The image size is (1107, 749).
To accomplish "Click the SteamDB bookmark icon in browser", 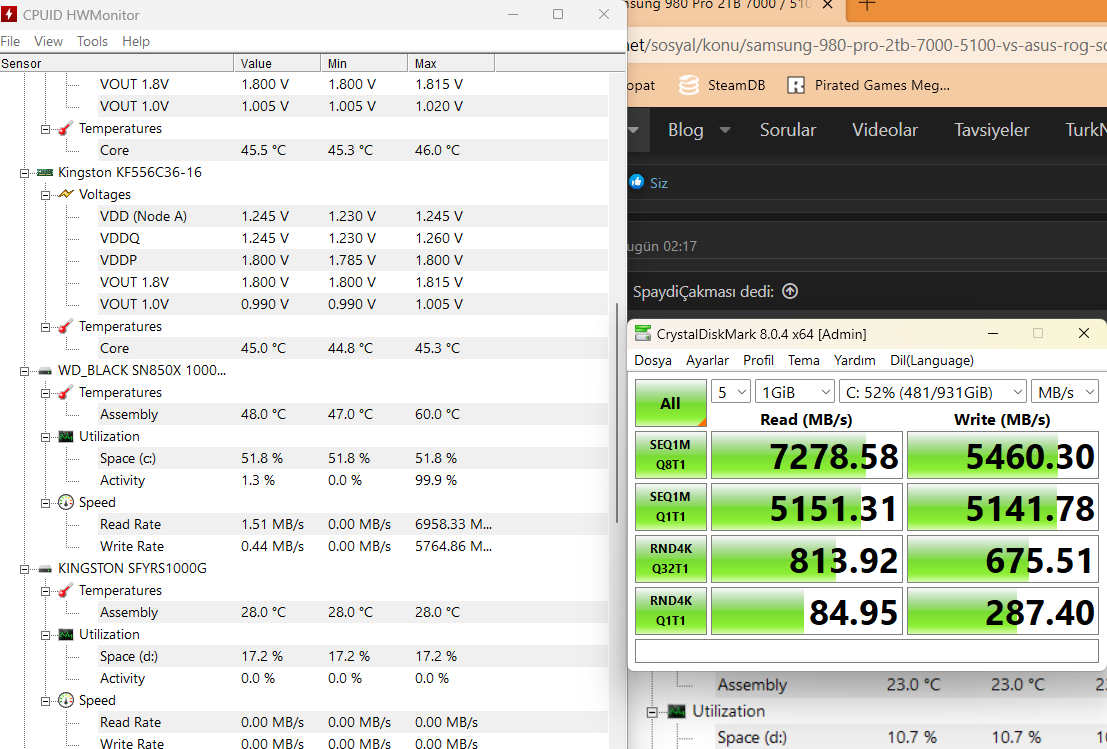I will (x=689, y=85).
